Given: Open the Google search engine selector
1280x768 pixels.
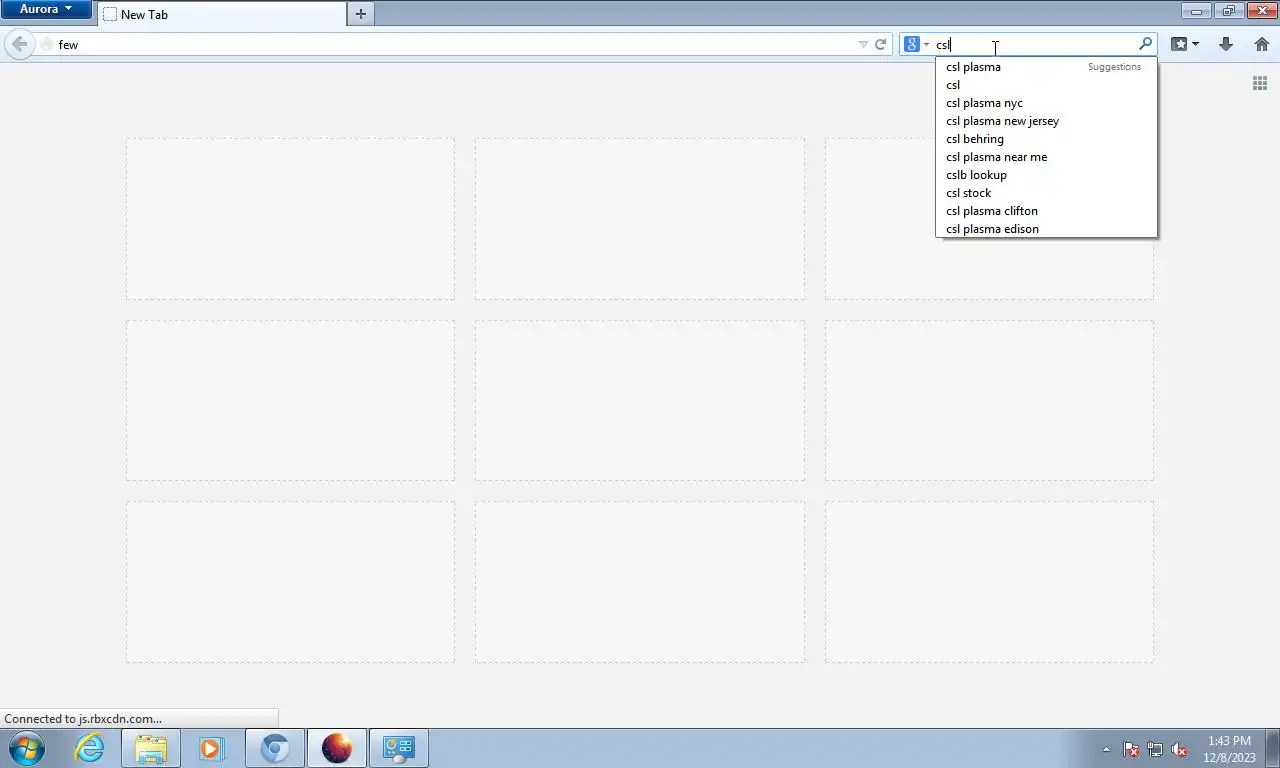Looking at the screenshot, I should coord(916,44).
